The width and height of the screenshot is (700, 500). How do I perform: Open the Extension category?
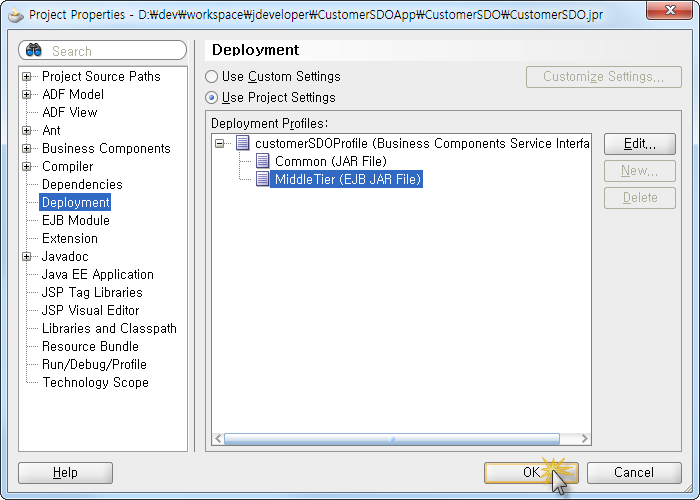pos(70,238)
